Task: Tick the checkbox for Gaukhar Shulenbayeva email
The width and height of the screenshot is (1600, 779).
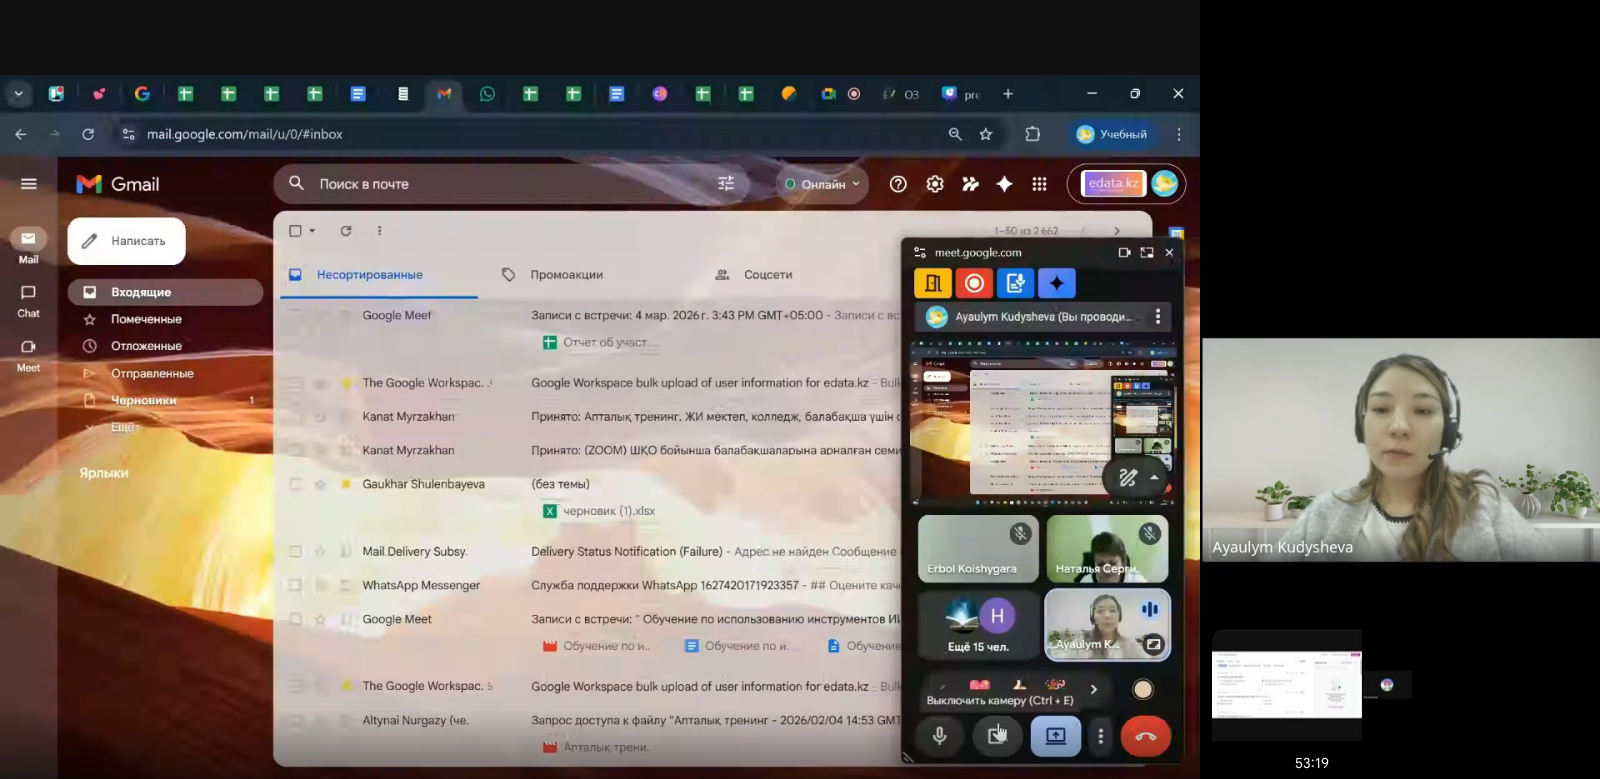Action: tap(295, 484)
